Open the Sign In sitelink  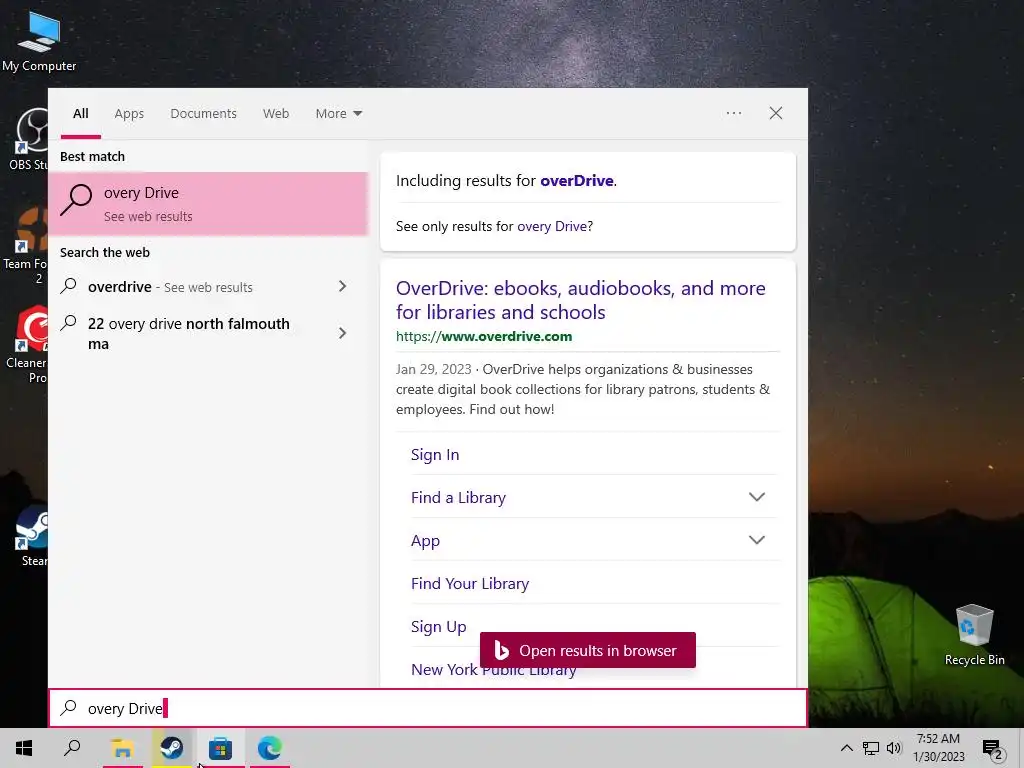point(435,455)
